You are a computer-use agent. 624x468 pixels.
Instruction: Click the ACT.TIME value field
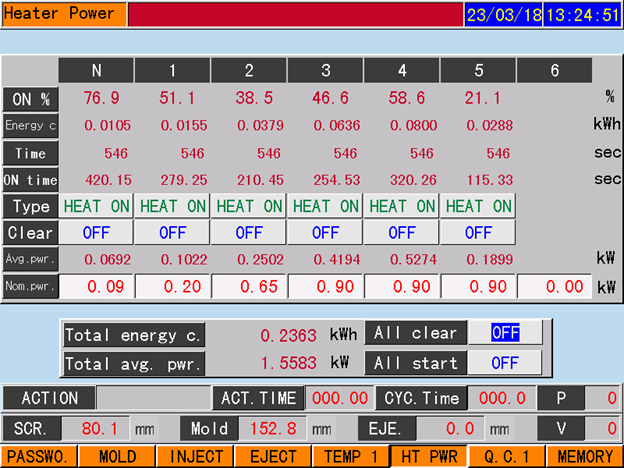coord(340,398)
